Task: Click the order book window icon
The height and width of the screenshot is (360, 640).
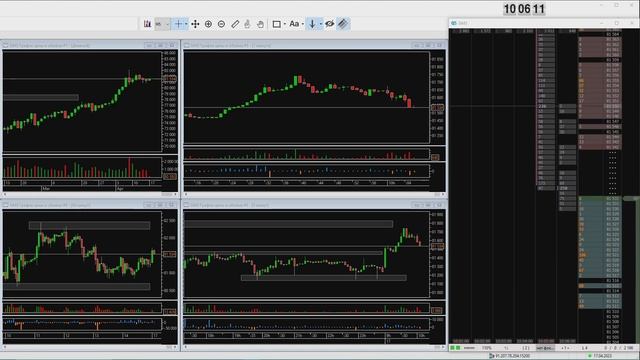Action: point(454,23)
